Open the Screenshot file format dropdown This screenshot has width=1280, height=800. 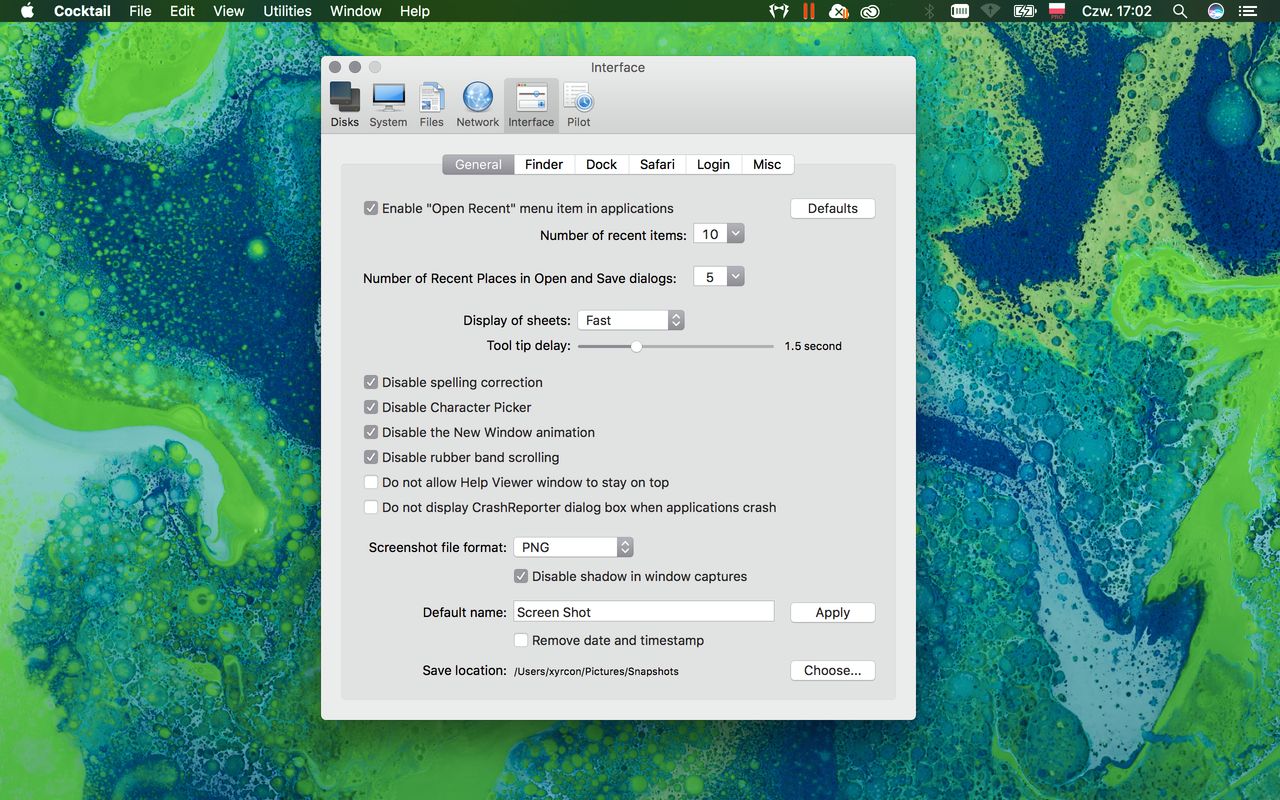[x=573, y=547]
